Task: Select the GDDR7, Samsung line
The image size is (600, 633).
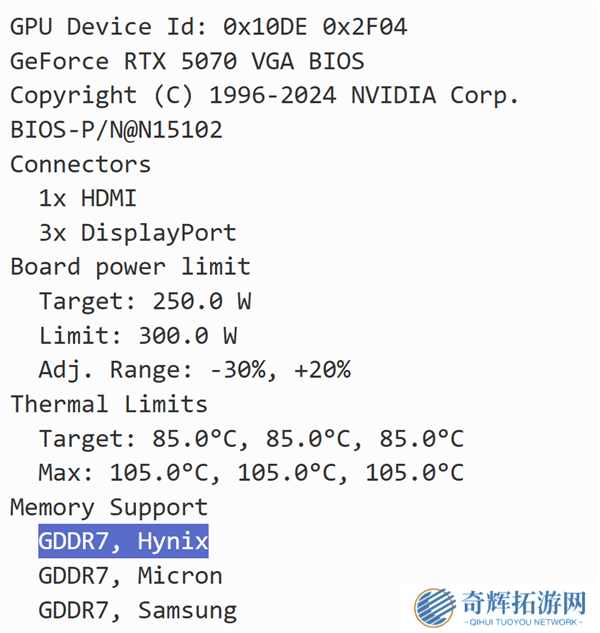Action: tap(137, 610)
